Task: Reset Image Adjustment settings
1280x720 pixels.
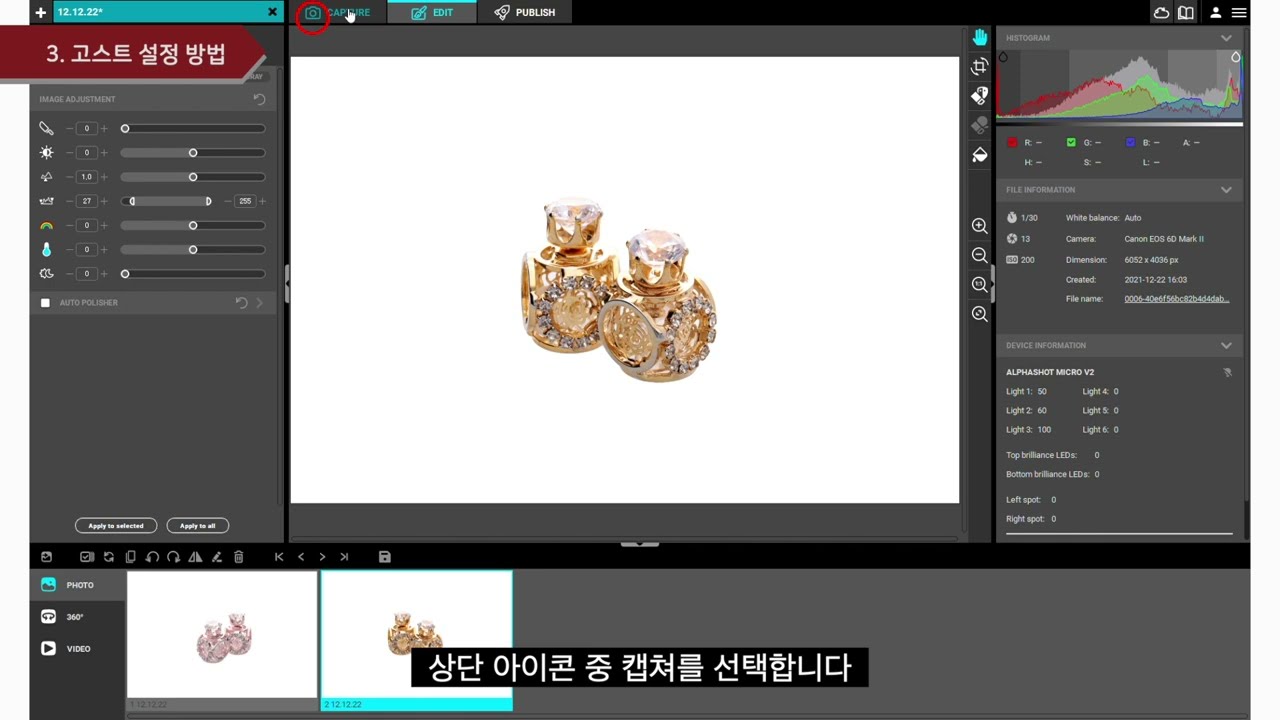Action: [259, 99]
